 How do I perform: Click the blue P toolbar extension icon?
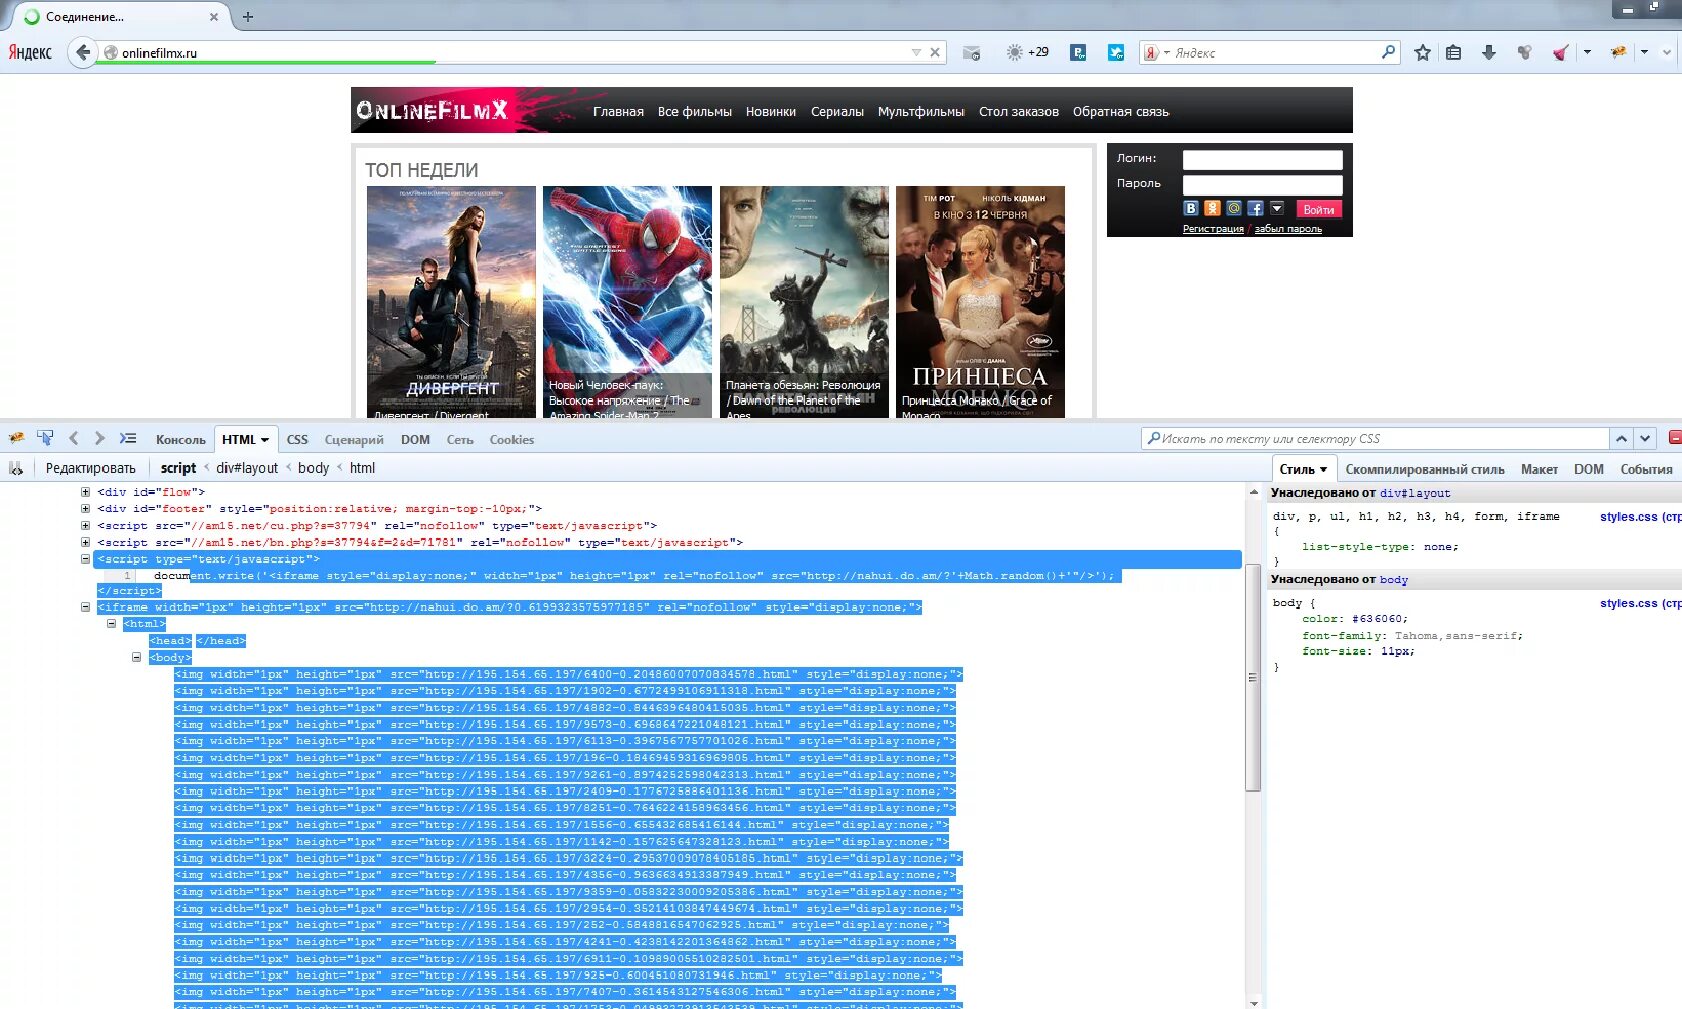1078,53
